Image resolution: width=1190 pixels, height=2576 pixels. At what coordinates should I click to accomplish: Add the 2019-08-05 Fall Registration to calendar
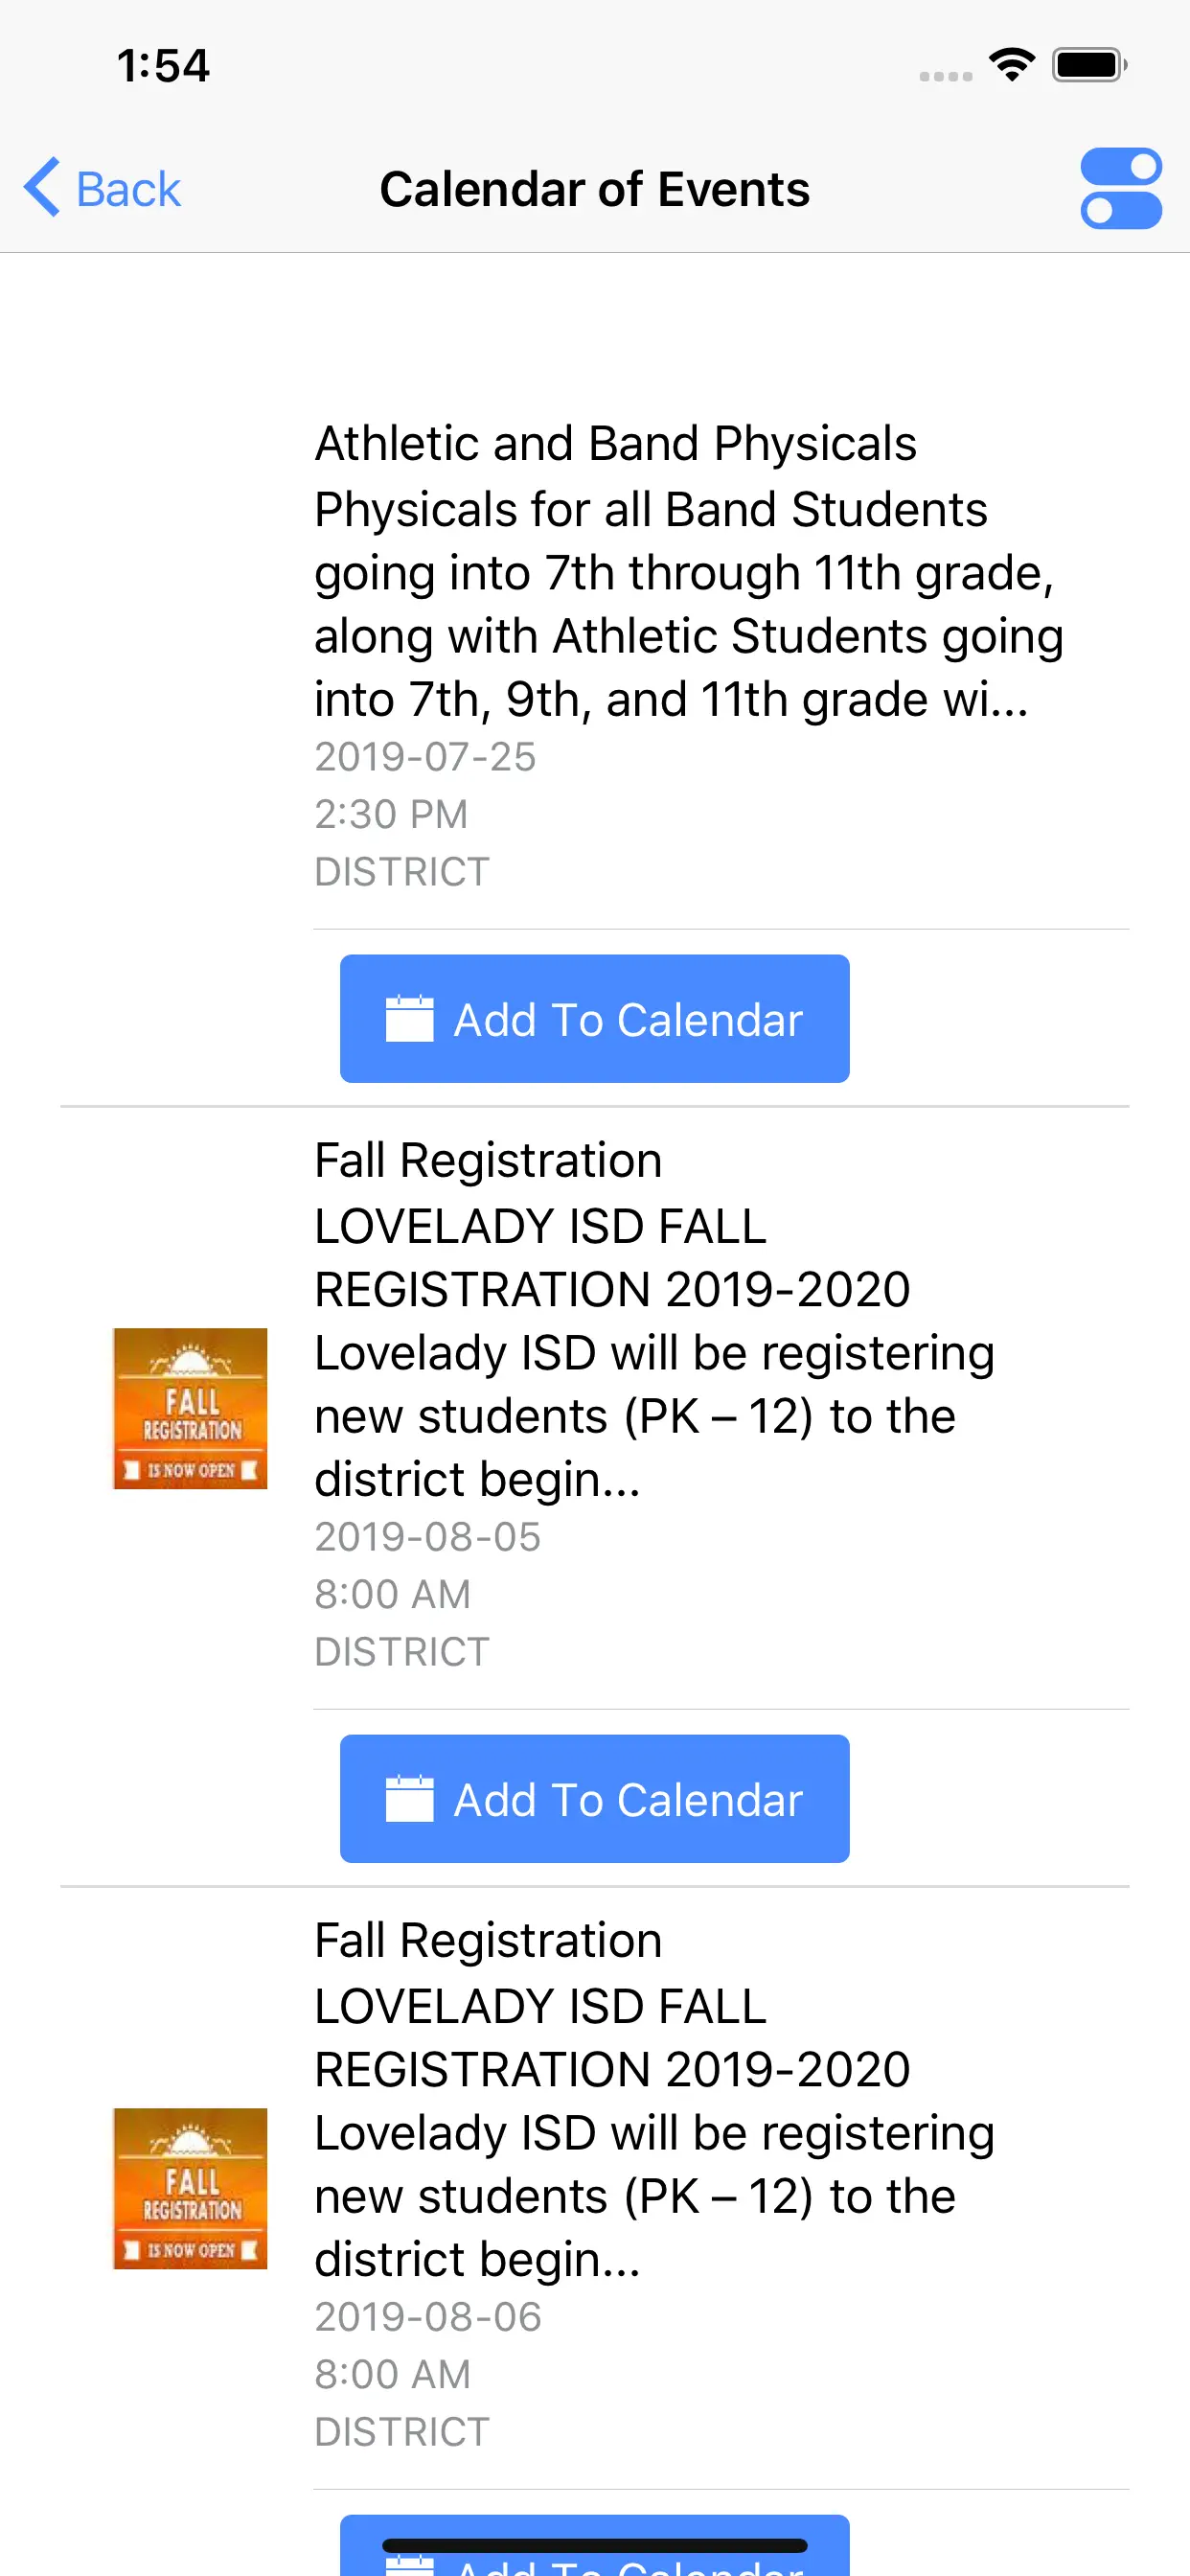tap(594, 1799)
